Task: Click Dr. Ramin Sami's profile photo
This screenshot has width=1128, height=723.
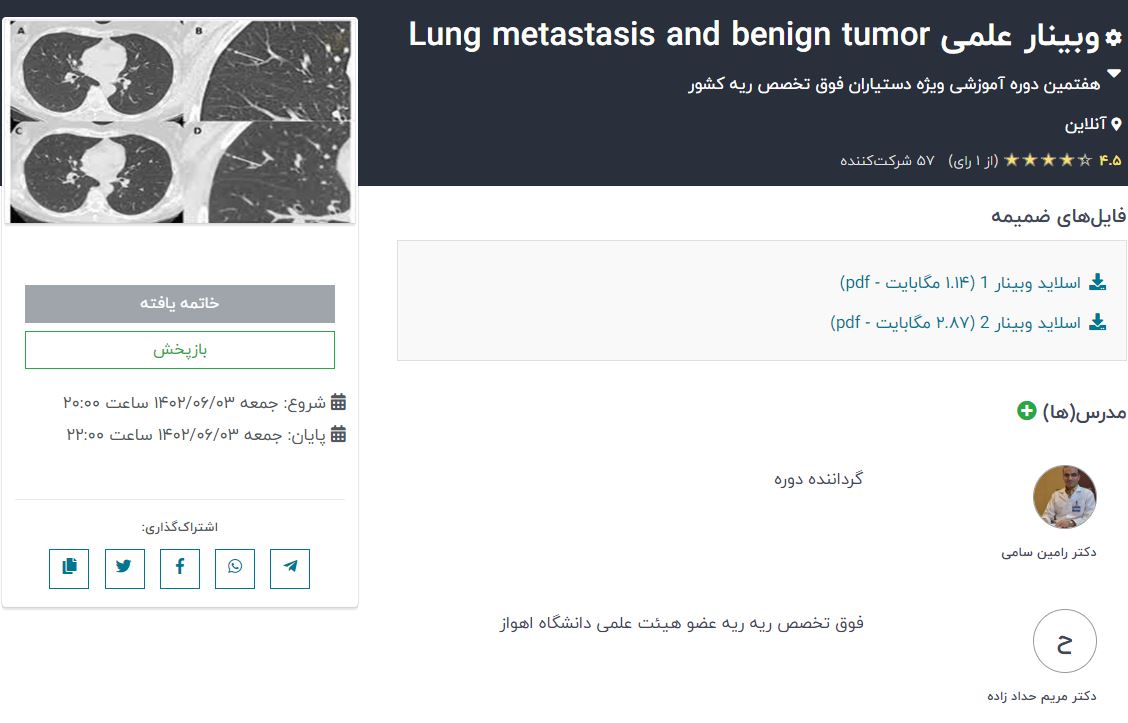Action: pos(1064,497)
